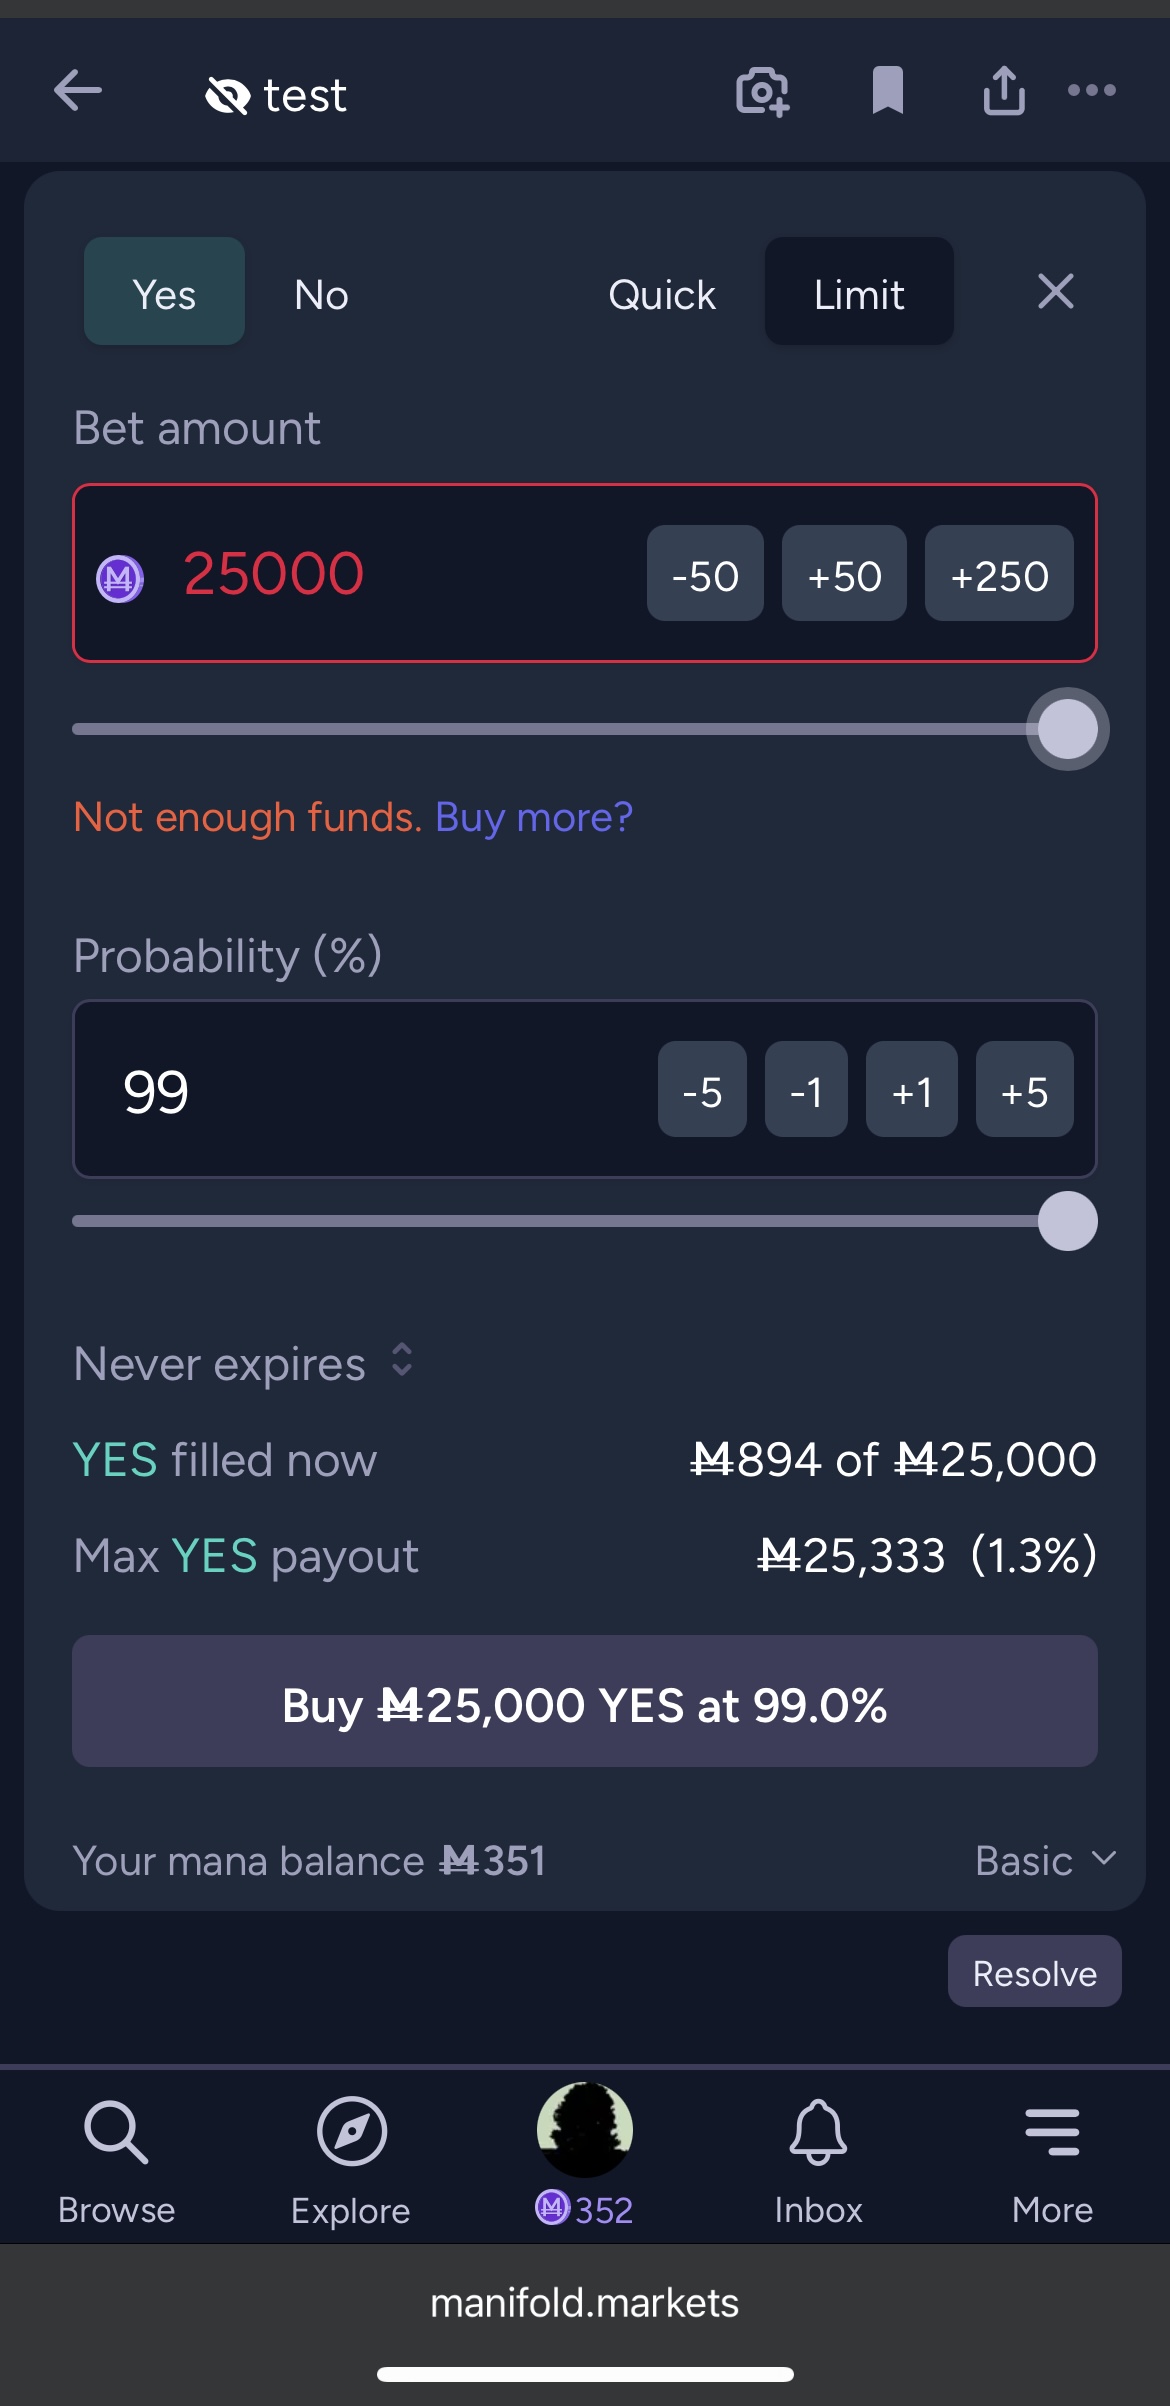Bookmark this market

click(x=887, y=91)
